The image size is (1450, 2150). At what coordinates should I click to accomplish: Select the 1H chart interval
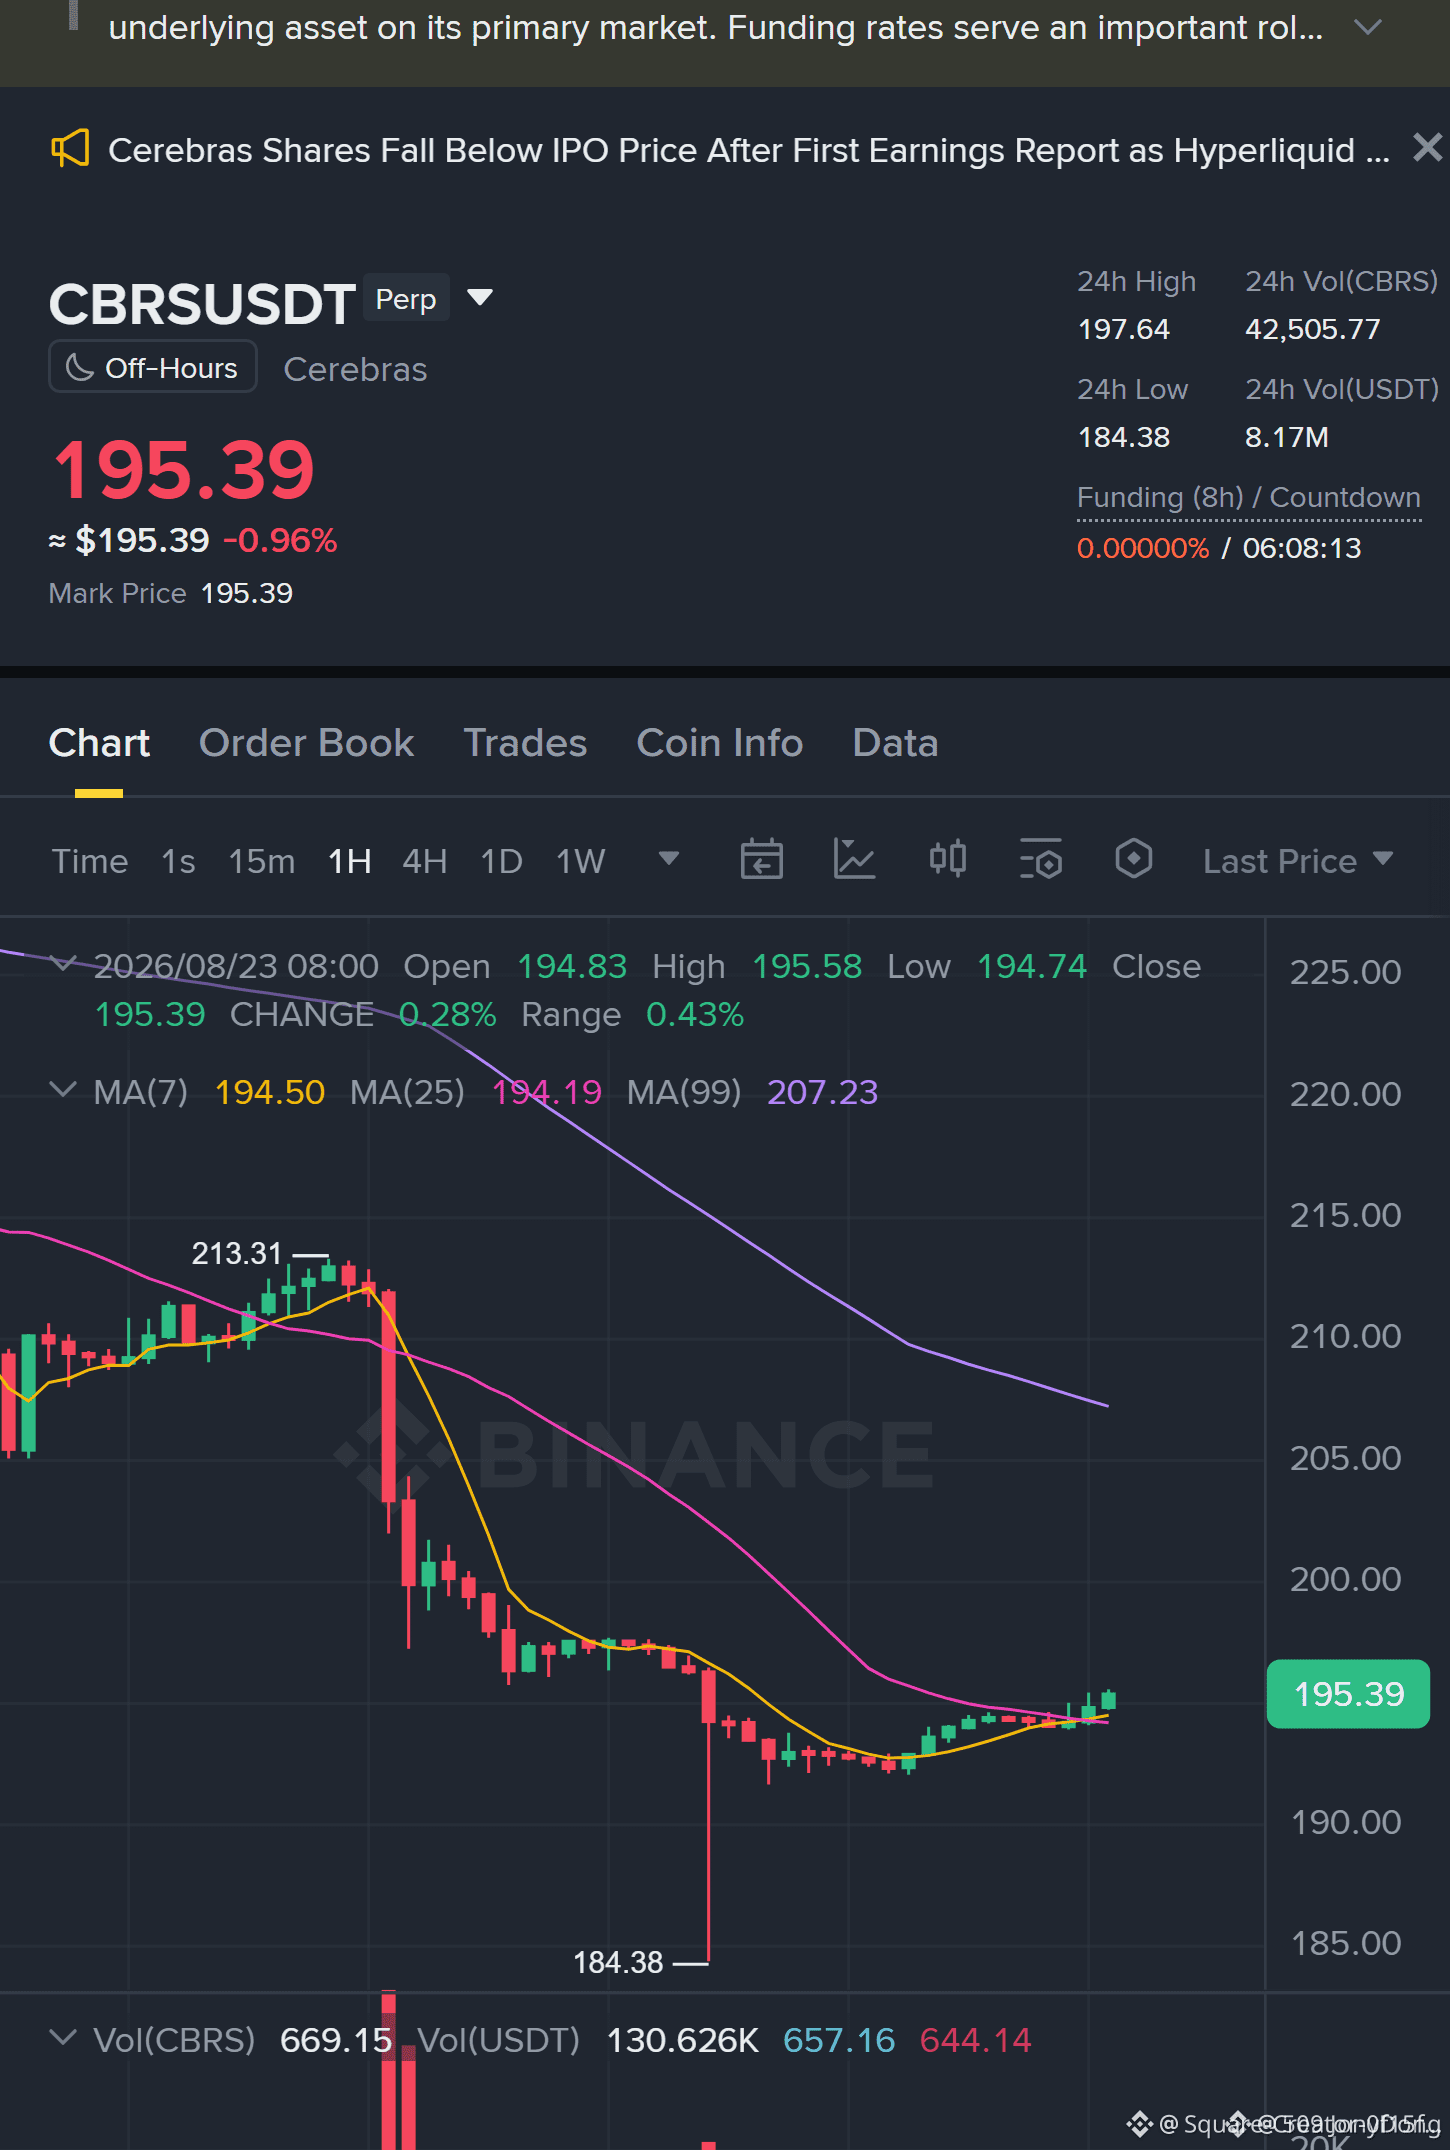point(349,861)
